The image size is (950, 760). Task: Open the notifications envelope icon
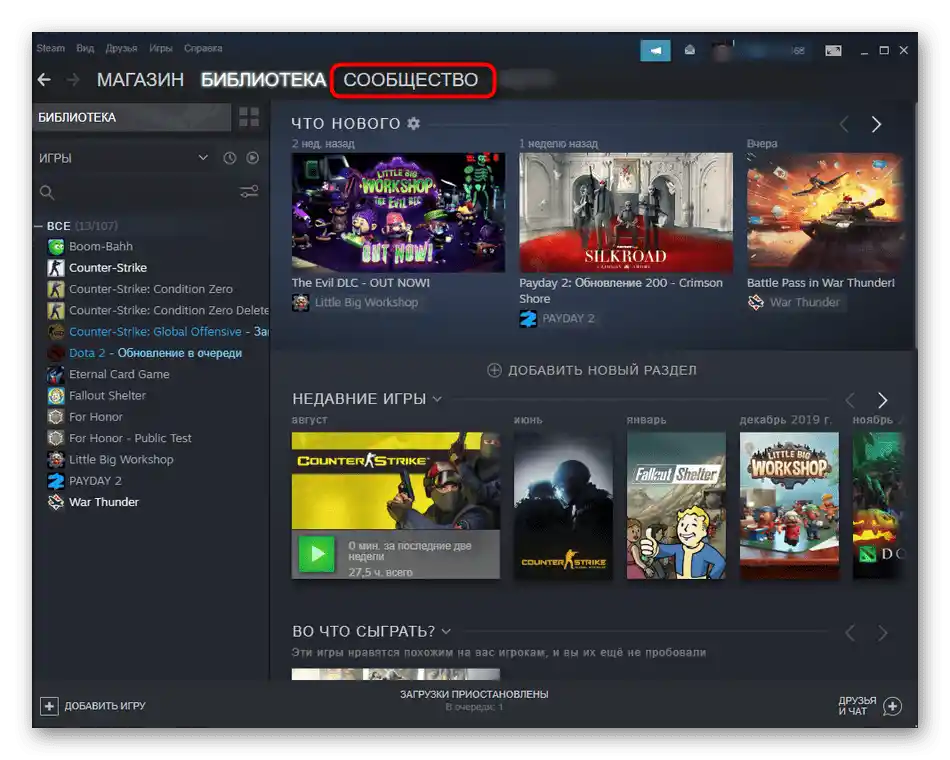click(689, 50)
